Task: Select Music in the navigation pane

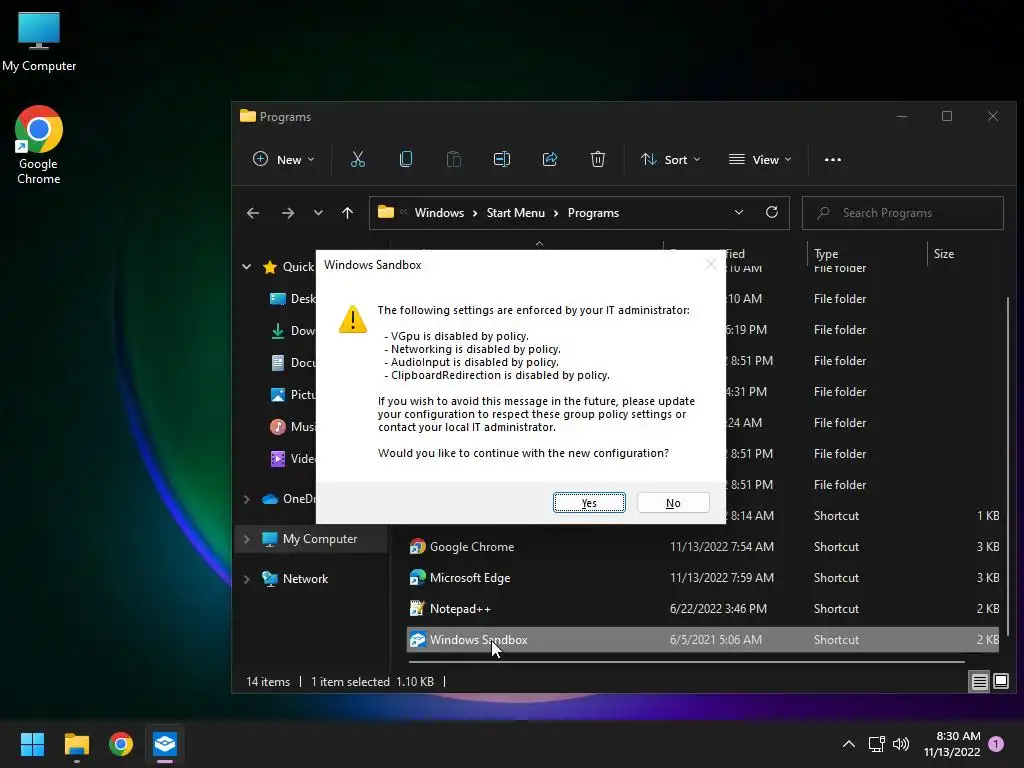Action: click(293, 426)
